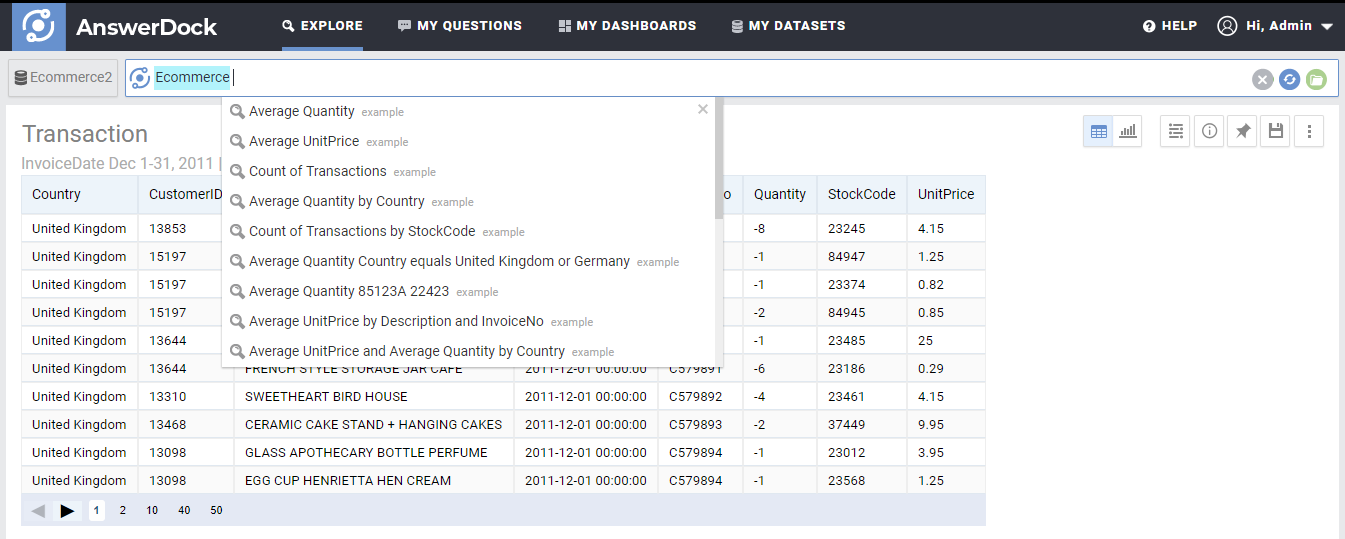
Task: Expand the Hi, Admin user dropdown
Action: click(x=1289, y=26)
